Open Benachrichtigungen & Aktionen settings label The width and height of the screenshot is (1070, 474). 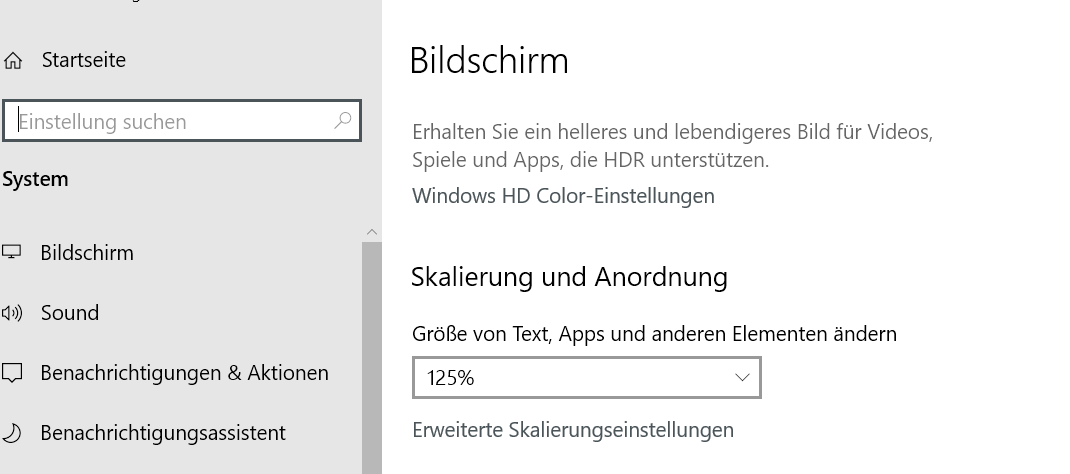(x=184, y=373)
